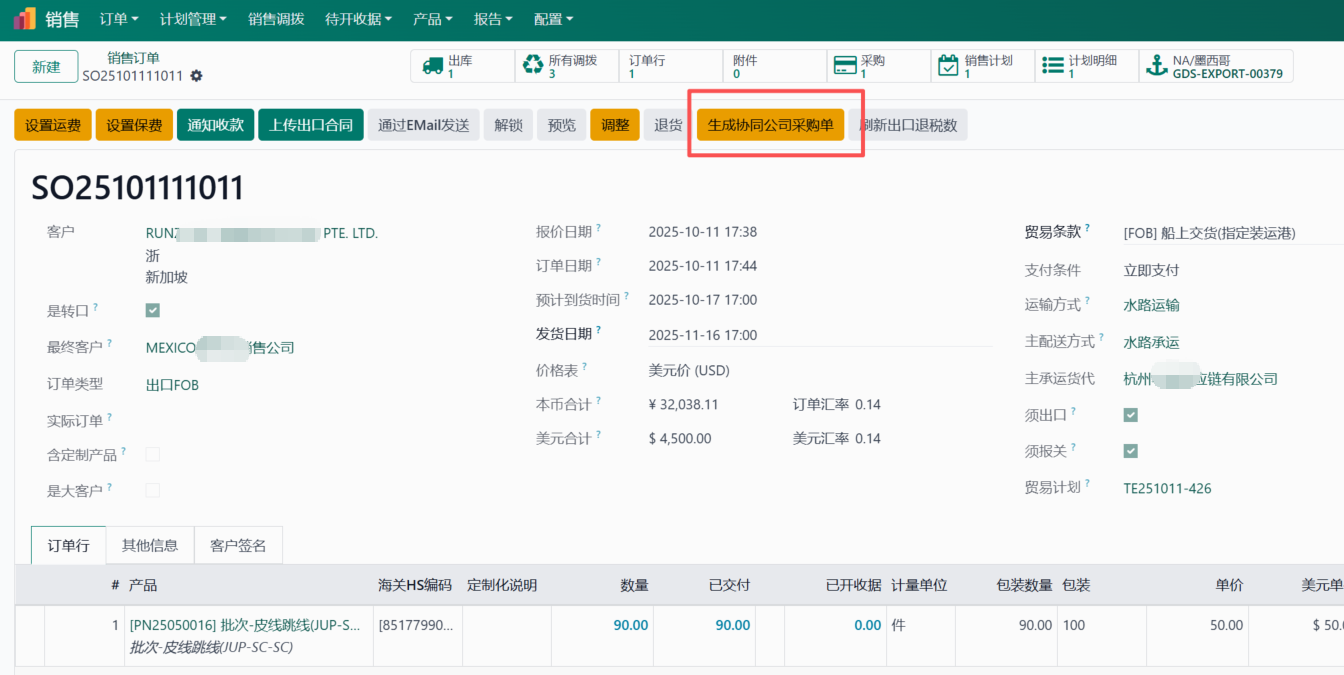Toggle the 须出口 checkbox
Image resolution: width=1344 pixels, height=675 pixels.
pyautogui.click(x=1131, y=414)
